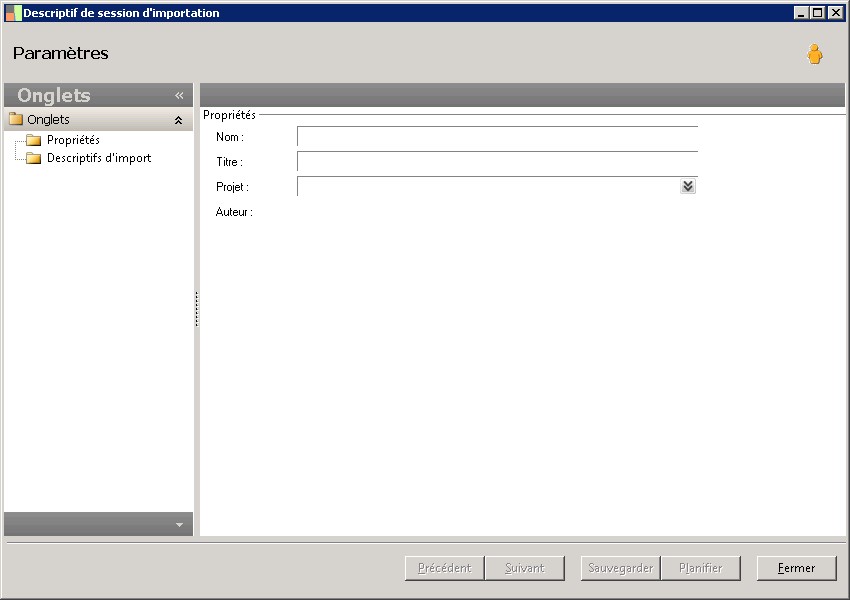Minimize the Descriptif de session window
The height and width of the screenshot is (600, 850).
coord(801,12)
